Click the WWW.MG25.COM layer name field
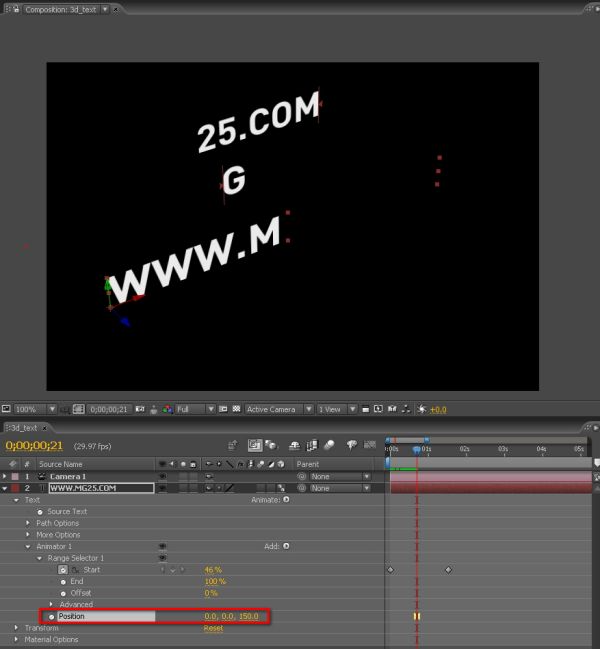The width and height of the screenshot is (600, 649). 101,488
